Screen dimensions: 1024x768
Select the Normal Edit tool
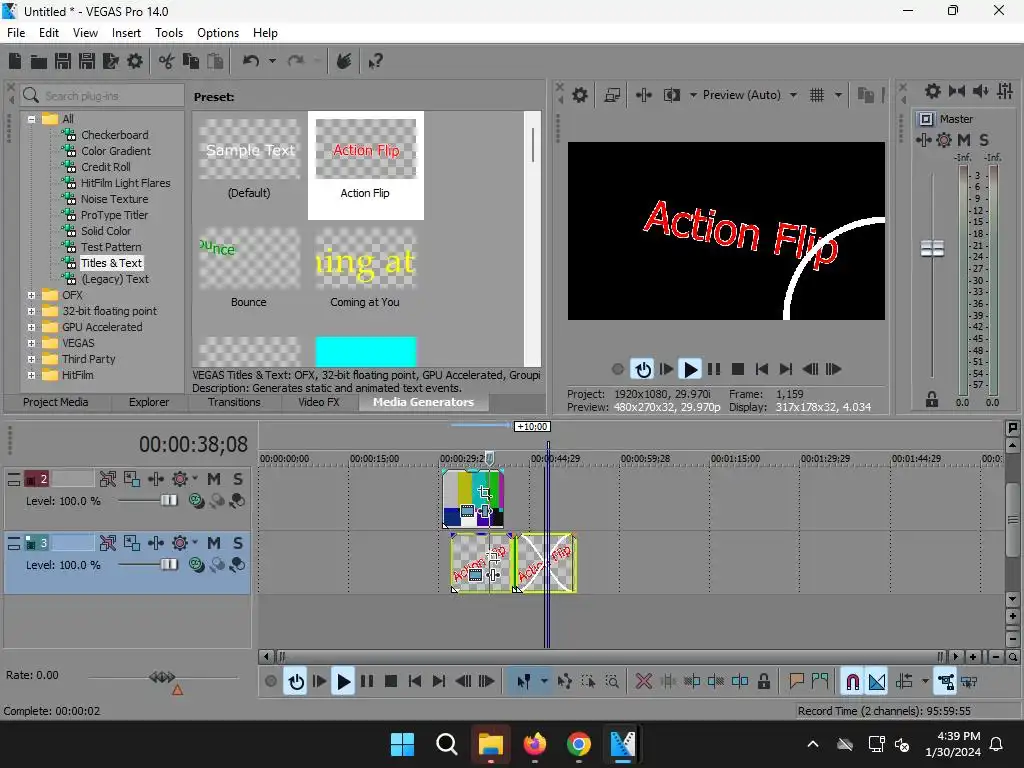524,681
